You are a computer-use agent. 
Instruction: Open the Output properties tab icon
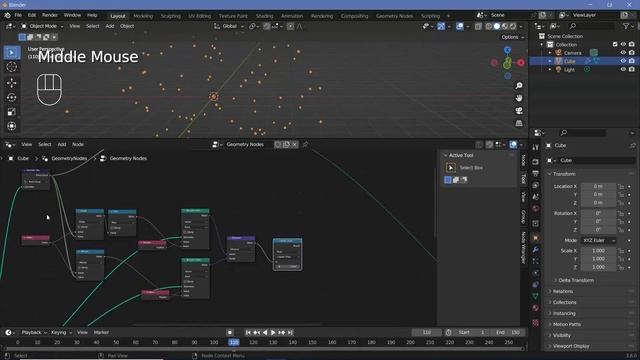click(536, 173)
